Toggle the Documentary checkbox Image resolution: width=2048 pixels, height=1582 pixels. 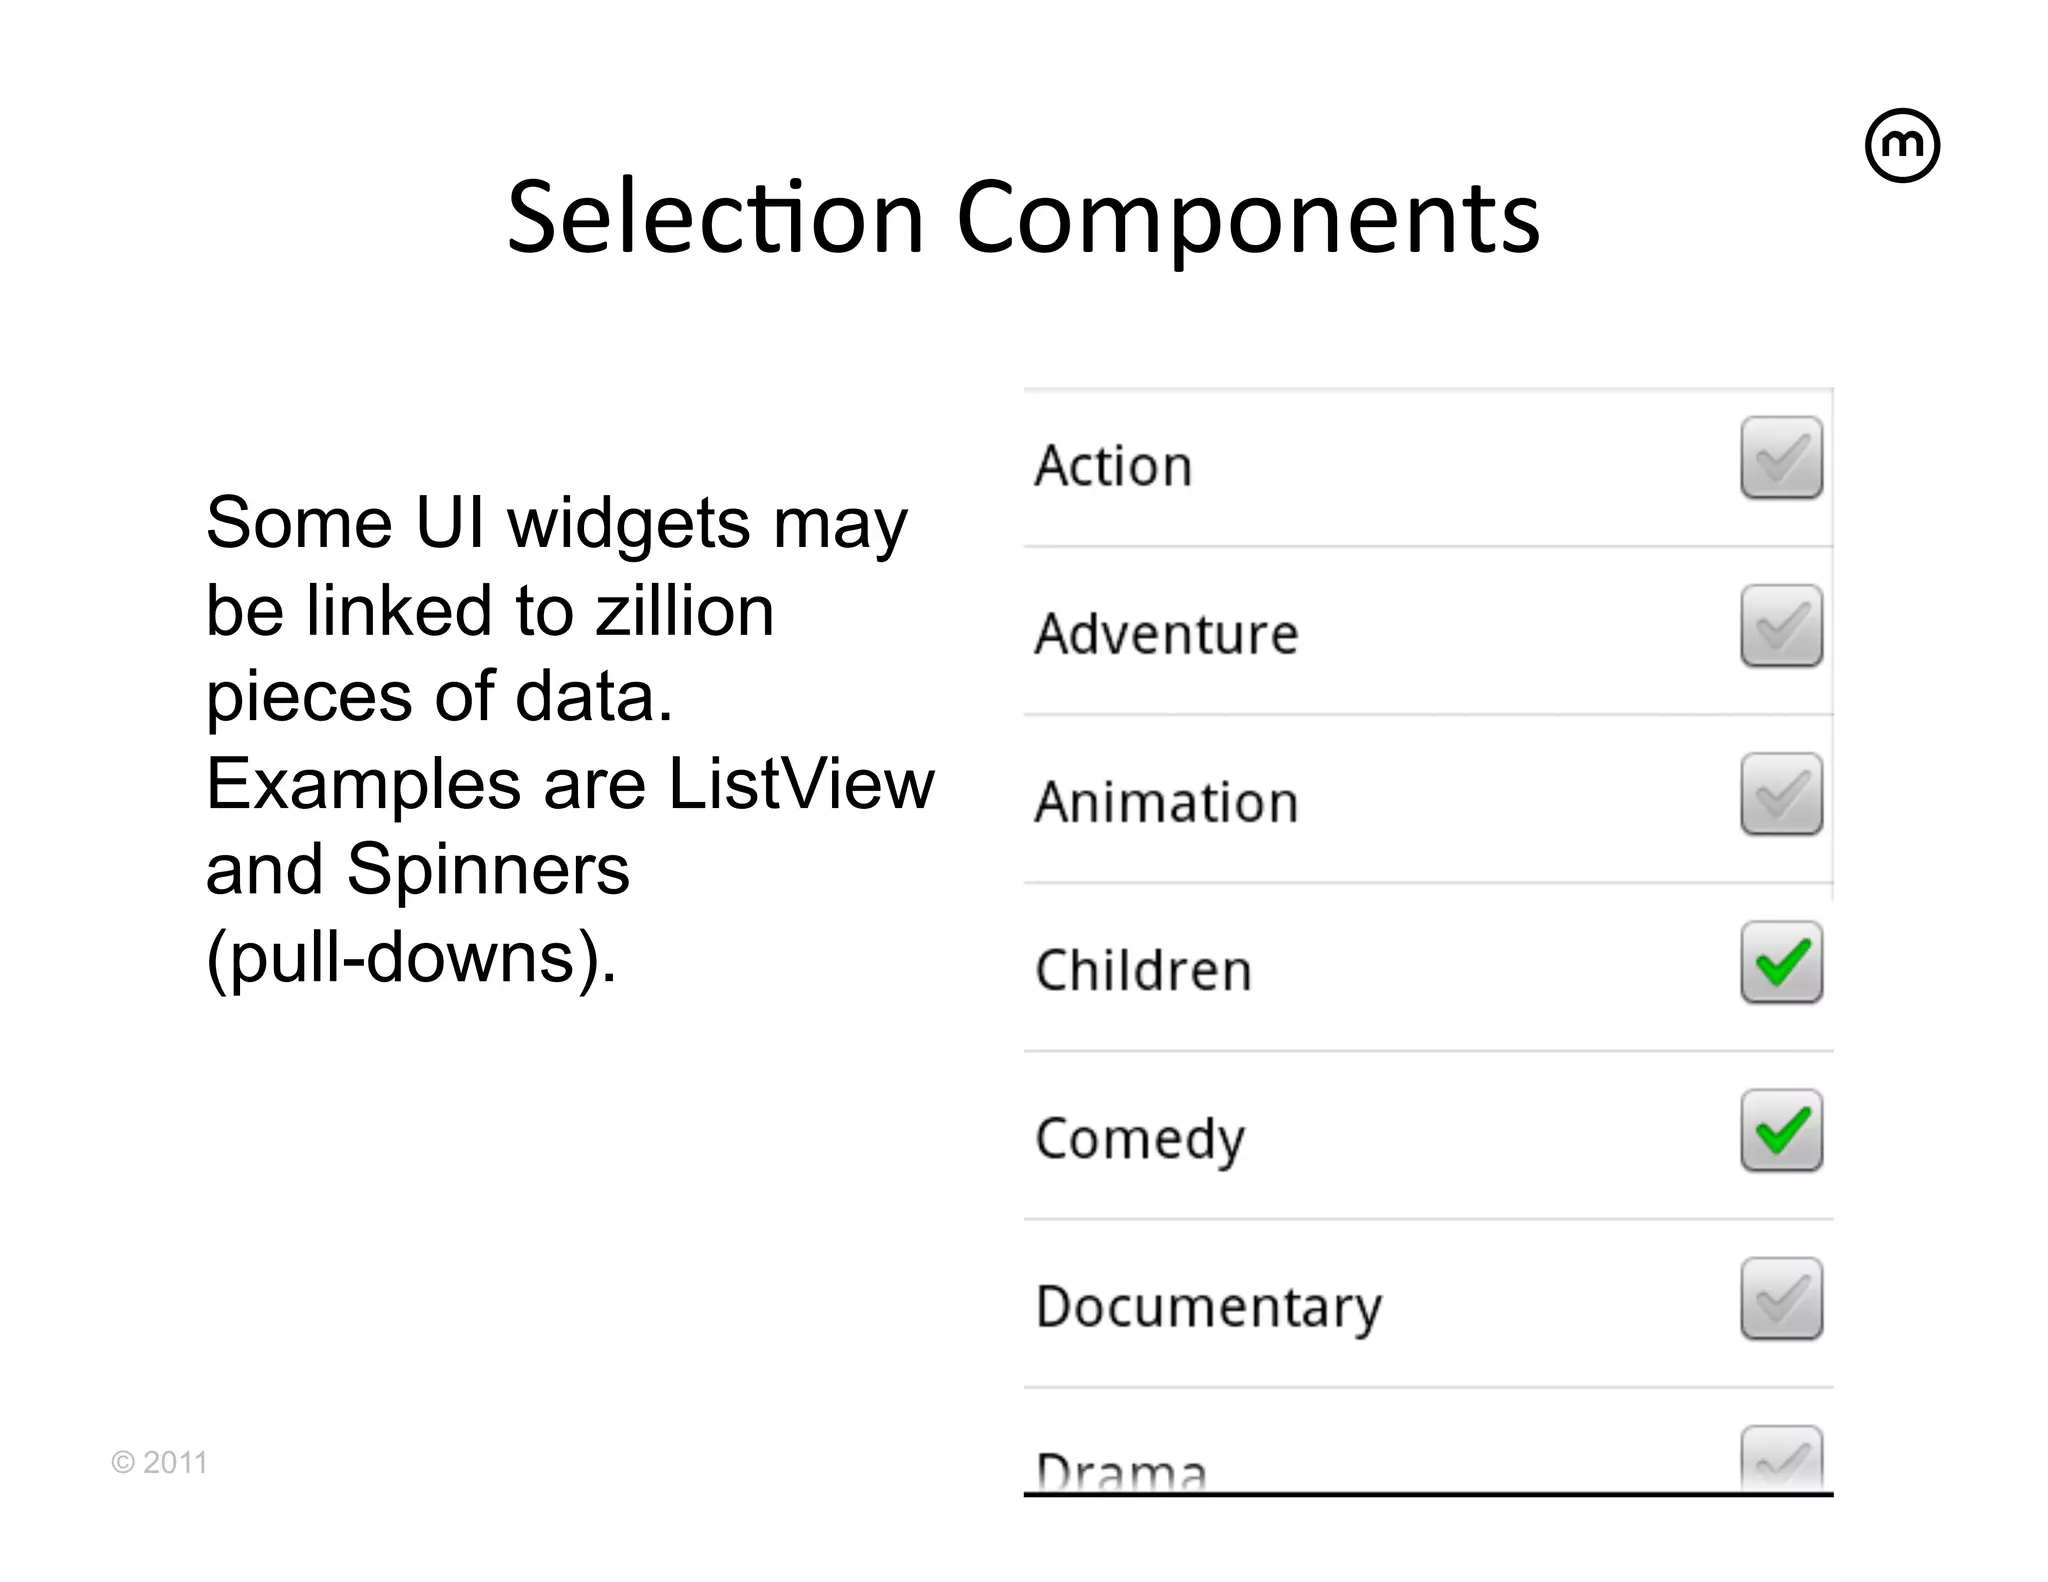click(x=1781, y=1298)
